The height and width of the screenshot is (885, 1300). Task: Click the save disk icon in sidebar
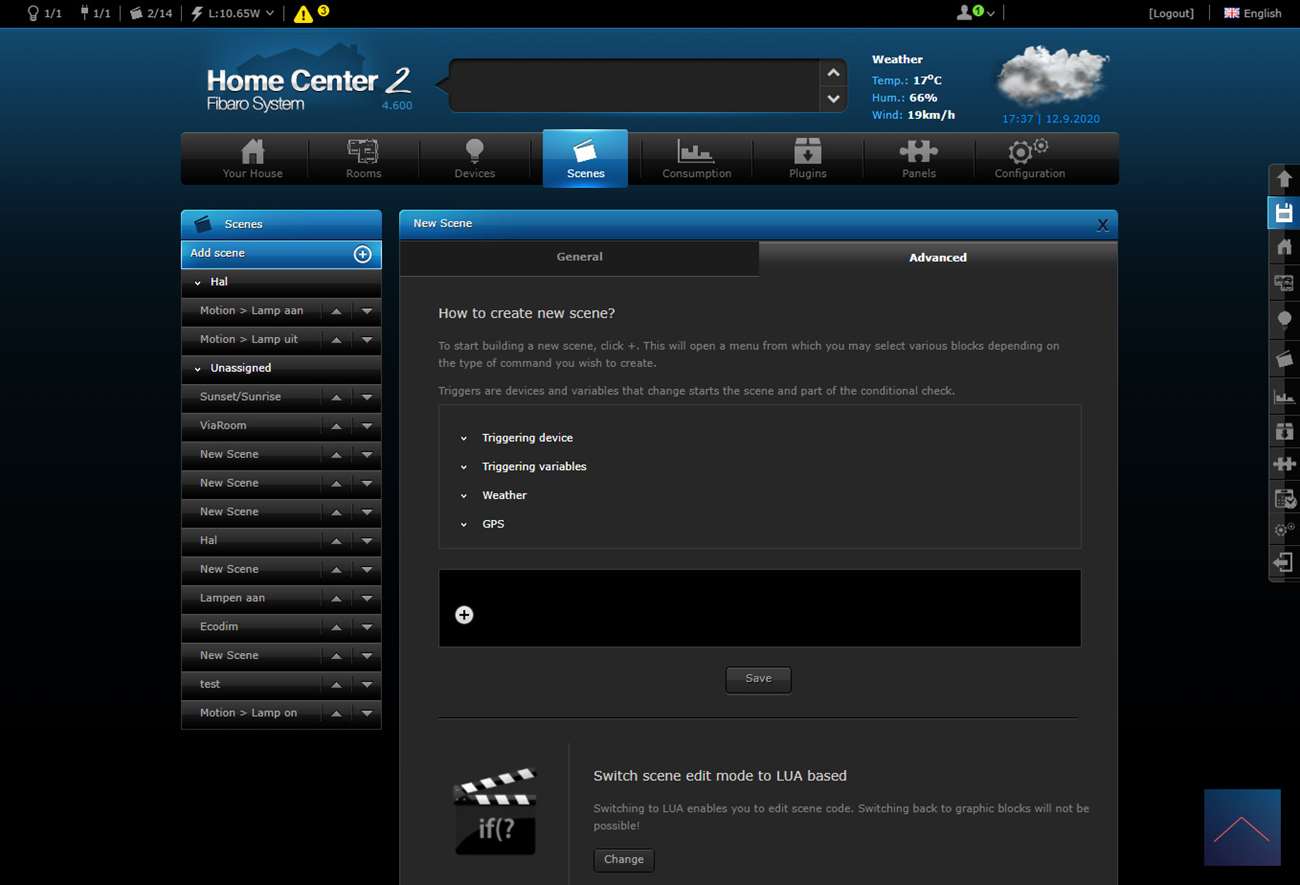coord(1284,213)
